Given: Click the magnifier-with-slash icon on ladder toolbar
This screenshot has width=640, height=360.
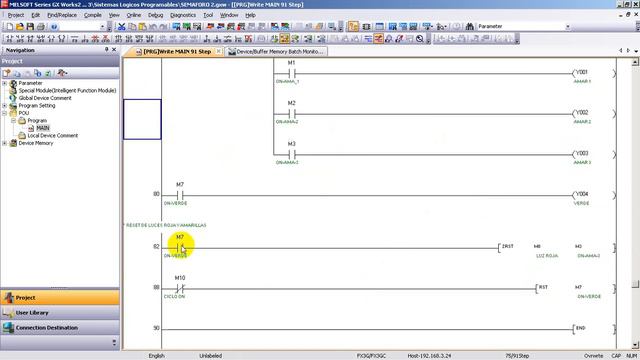Looking at the screenshot, I should 420,39.
